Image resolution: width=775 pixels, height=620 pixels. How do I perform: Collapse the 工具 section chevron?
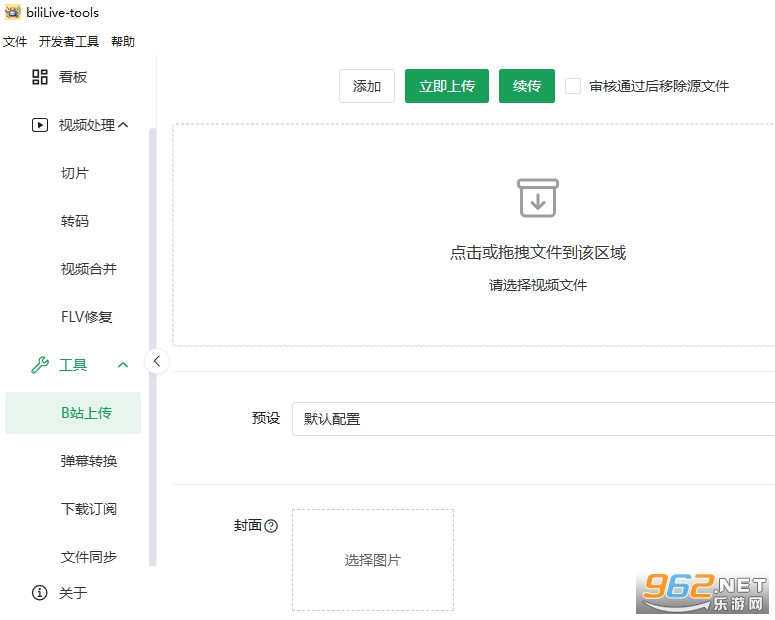123,365
